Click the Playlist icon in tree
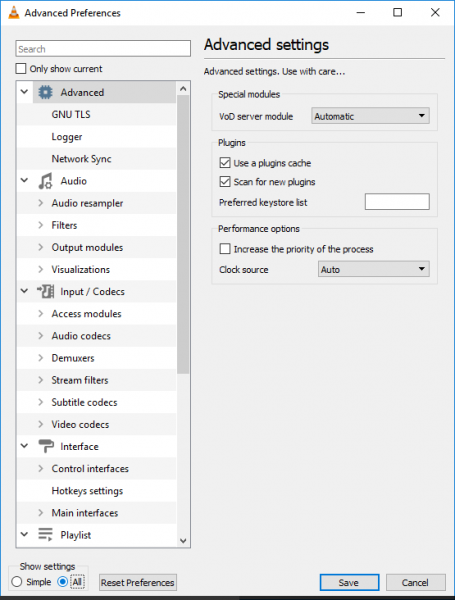This screenshot has height=600, width=455. [46, 535]
